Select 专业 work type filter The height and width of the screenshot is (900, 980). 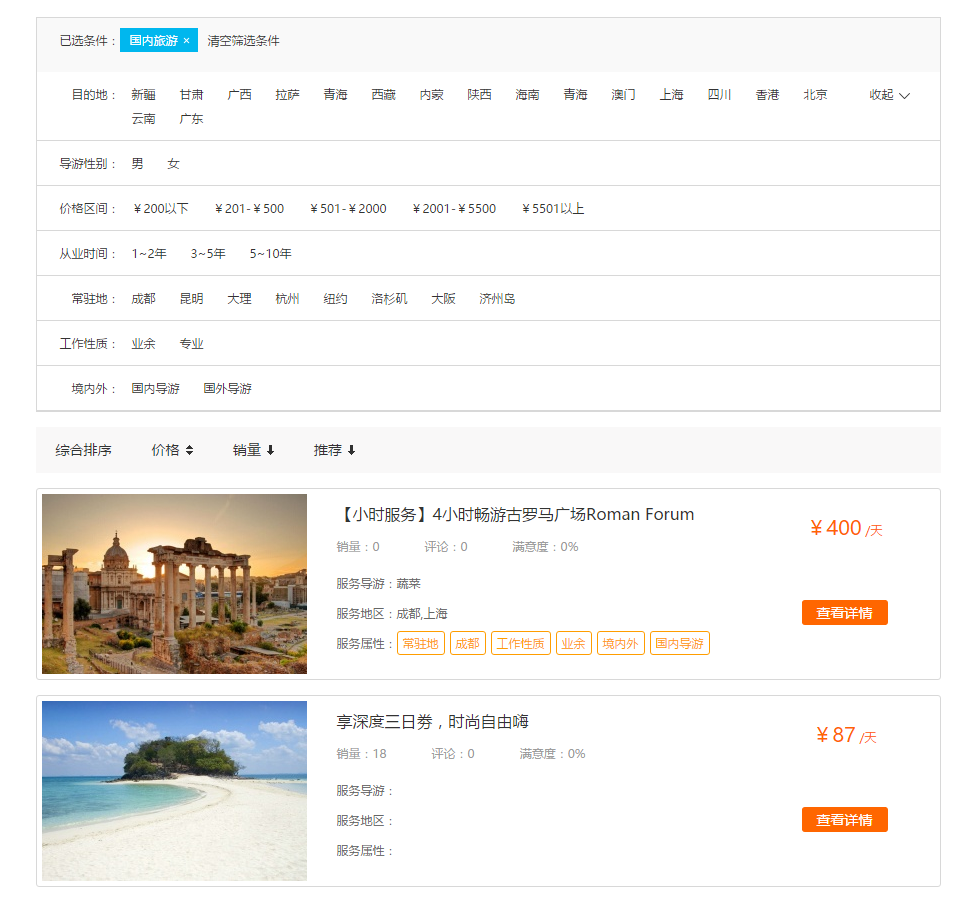pos(191,344)
